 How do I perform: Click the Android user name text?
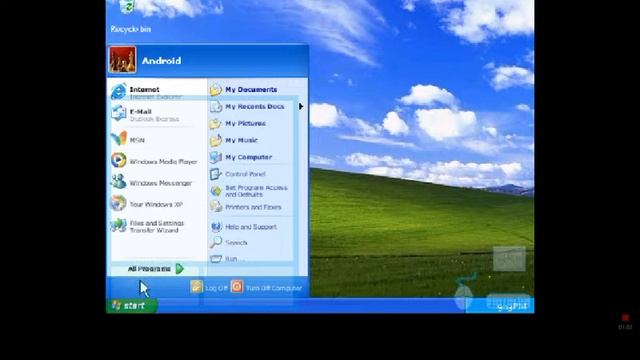[x=162, y=61]
